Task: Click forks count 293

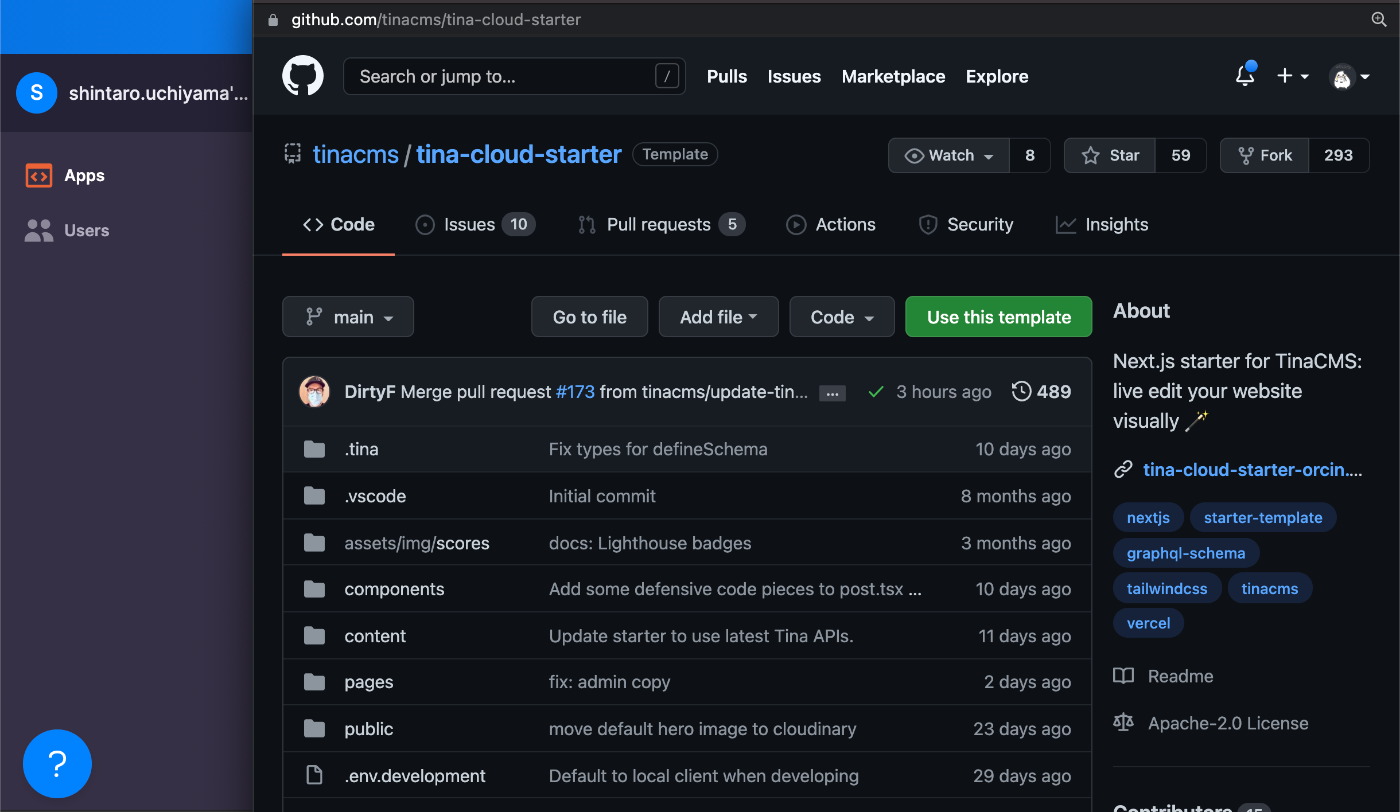Action: (x=1339, y=155)
